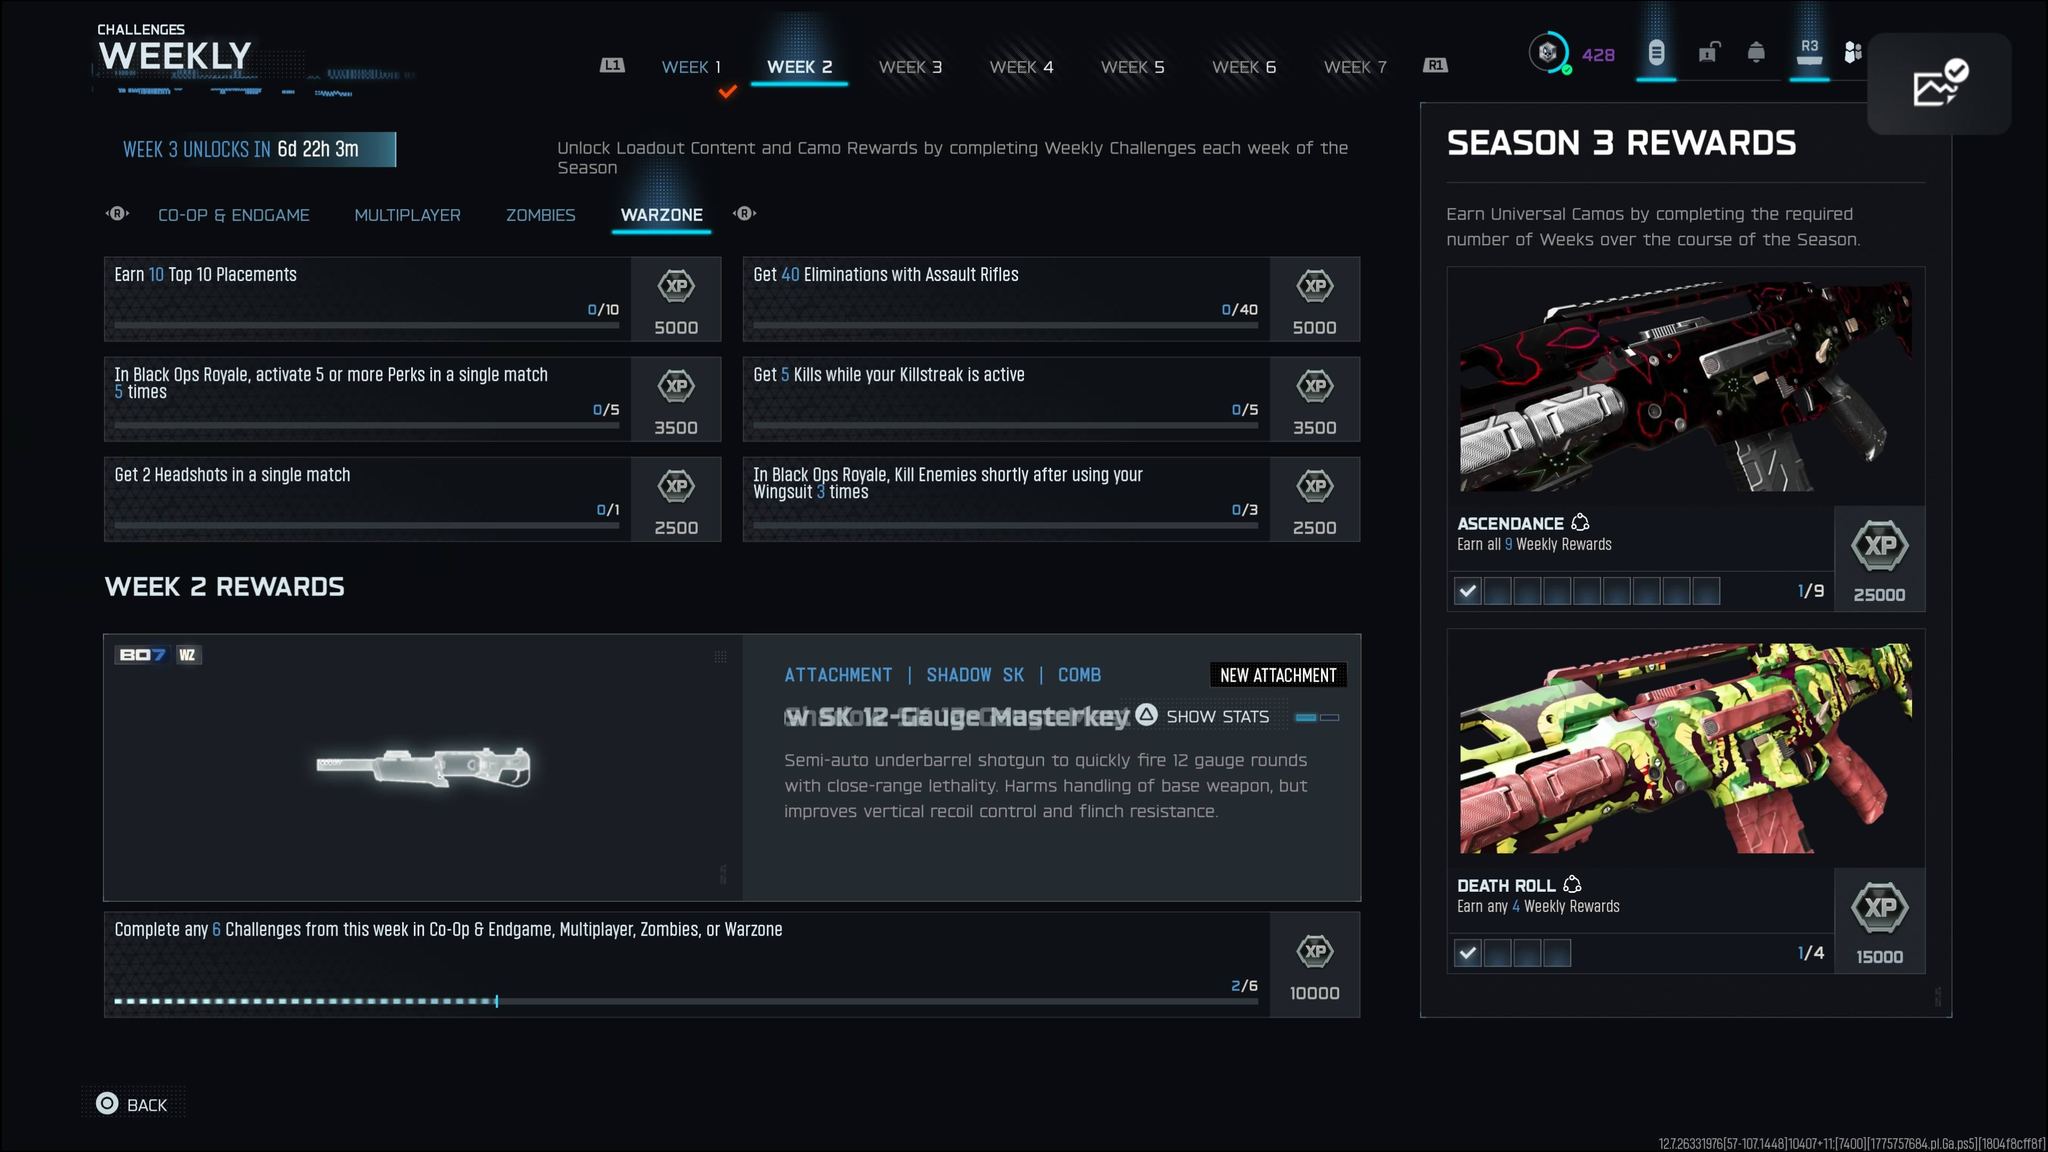Viewport: 2048px width, 1152px height.
Task: Switch to Zombies category
Action: point(540,215)
